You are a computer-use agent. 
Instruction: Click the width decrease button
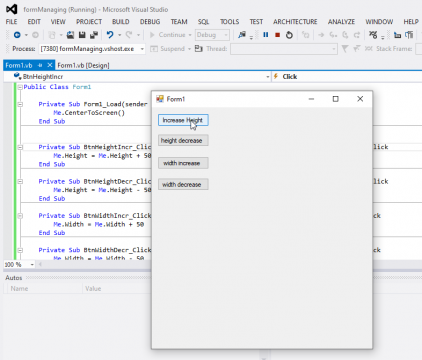[x=183, y=184]
